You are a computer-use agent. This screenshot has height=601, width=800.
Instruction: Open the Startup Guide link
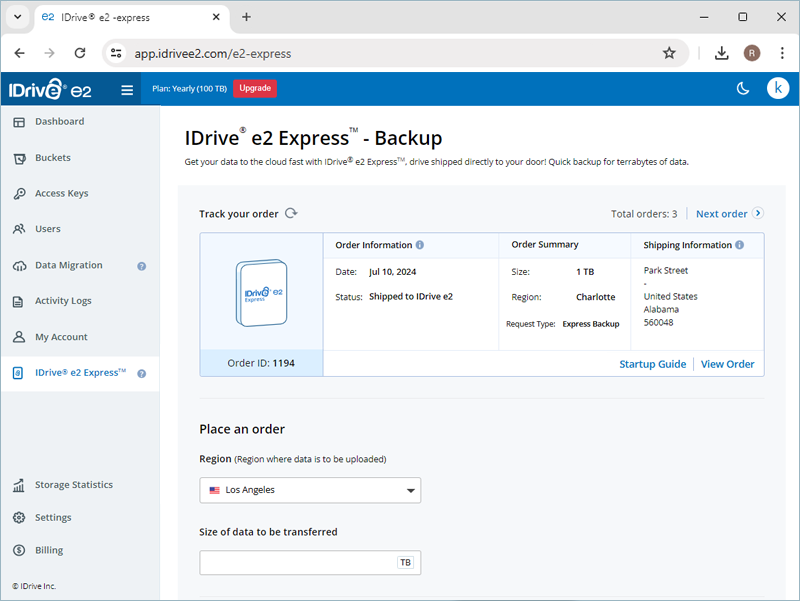tap(653, 364)
